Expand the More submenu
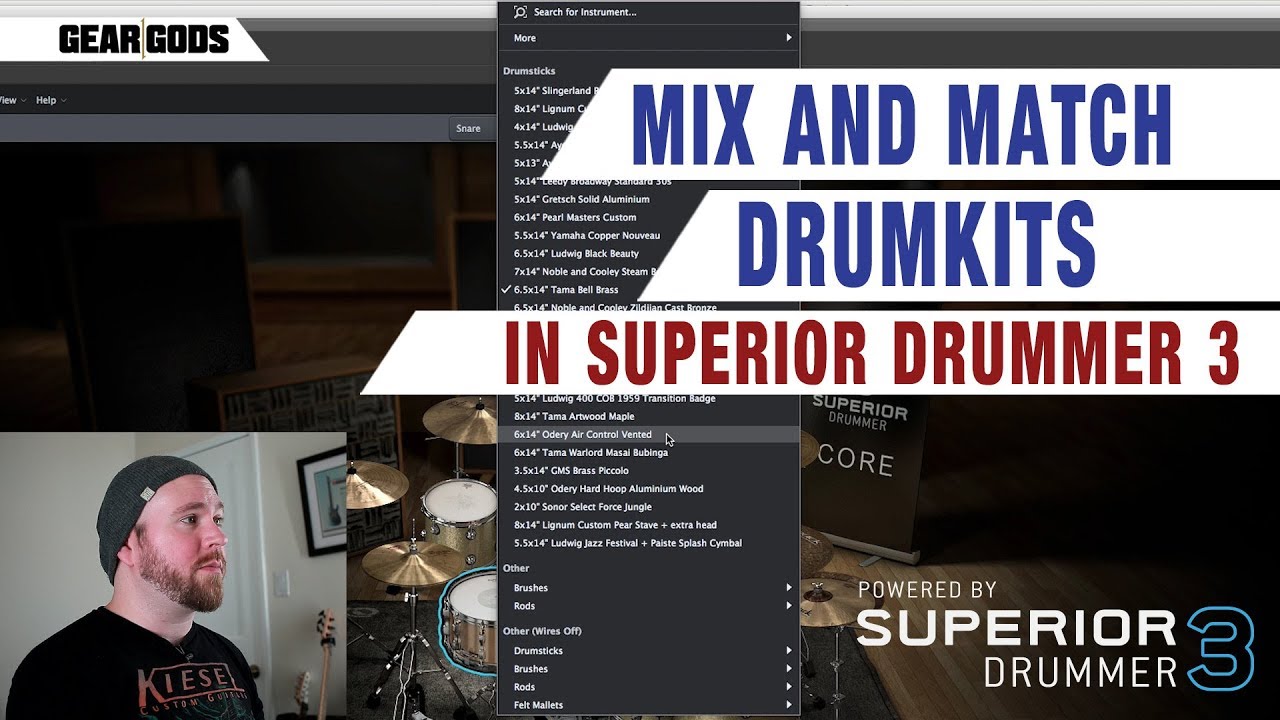 [x=648, y=38]
